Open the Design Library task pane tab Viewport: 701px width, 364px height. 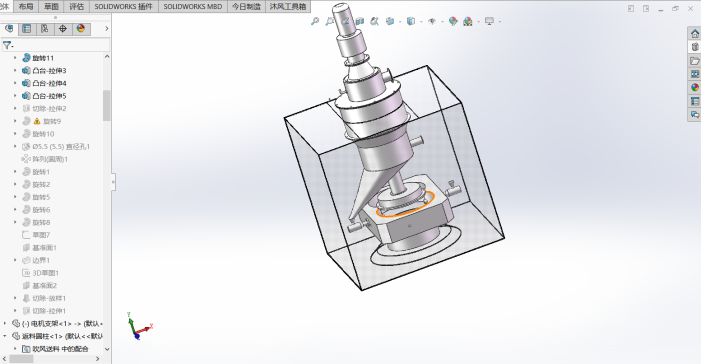point(695,47)
